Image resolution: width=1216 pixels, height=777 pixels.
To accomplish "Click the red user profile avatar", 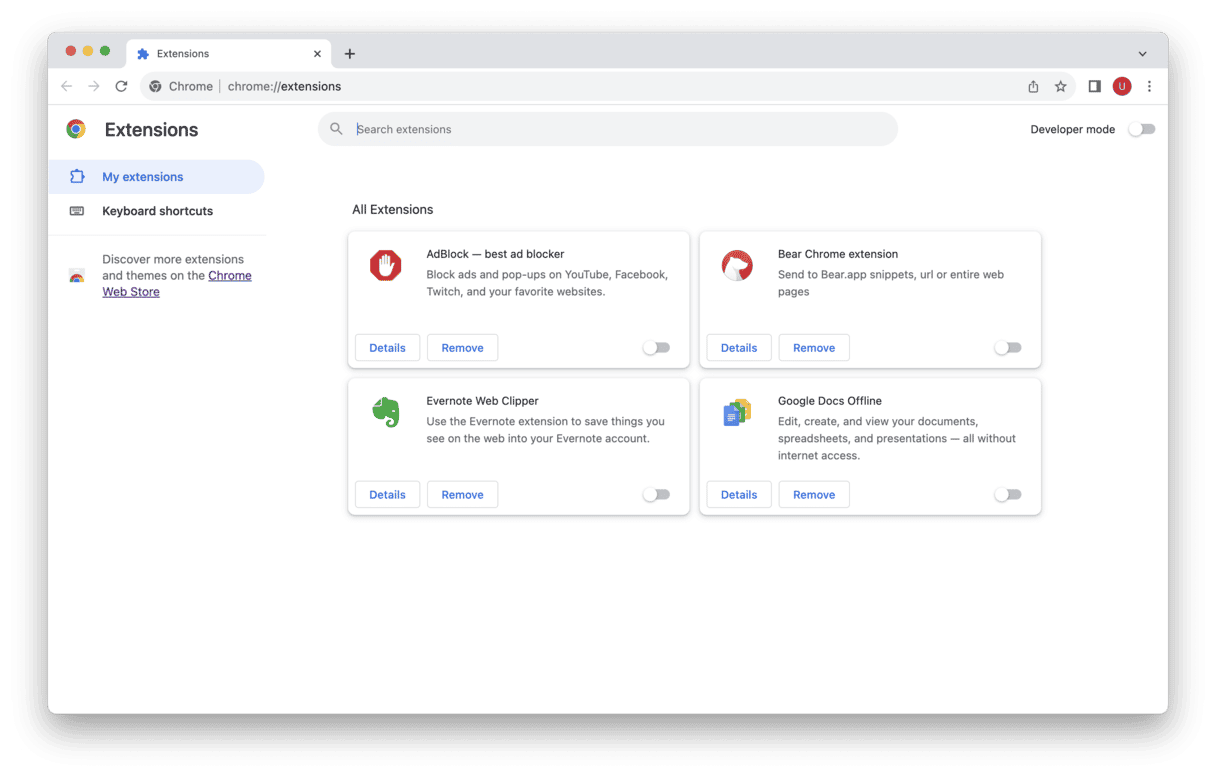I will coord(1122,86).
